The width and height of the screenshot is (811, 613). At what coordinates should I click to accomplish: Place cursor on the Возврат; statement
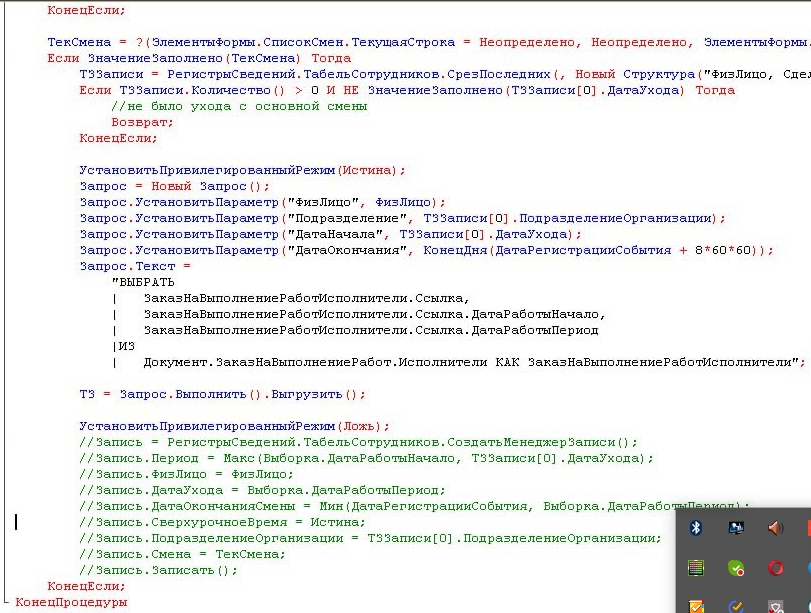click(x=135, y=122)
